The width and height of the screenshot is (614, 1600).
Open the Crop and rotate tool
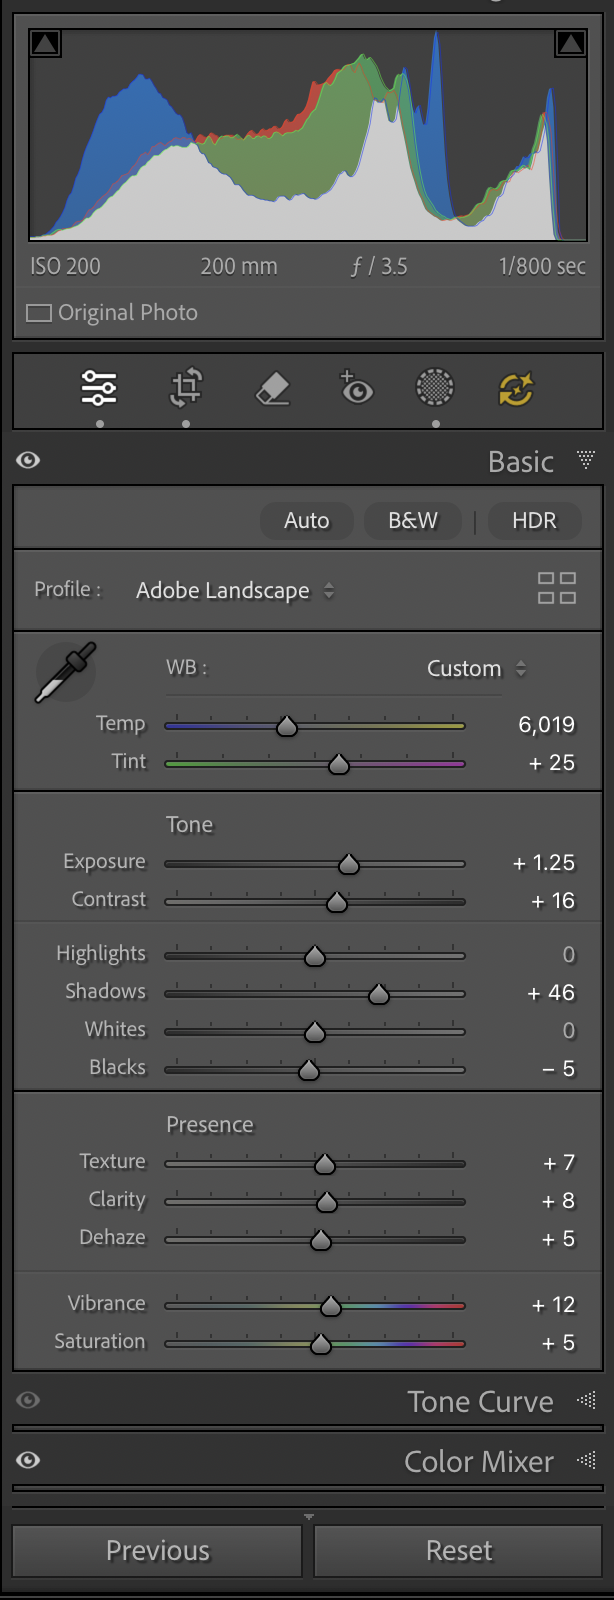coord(186,387)
